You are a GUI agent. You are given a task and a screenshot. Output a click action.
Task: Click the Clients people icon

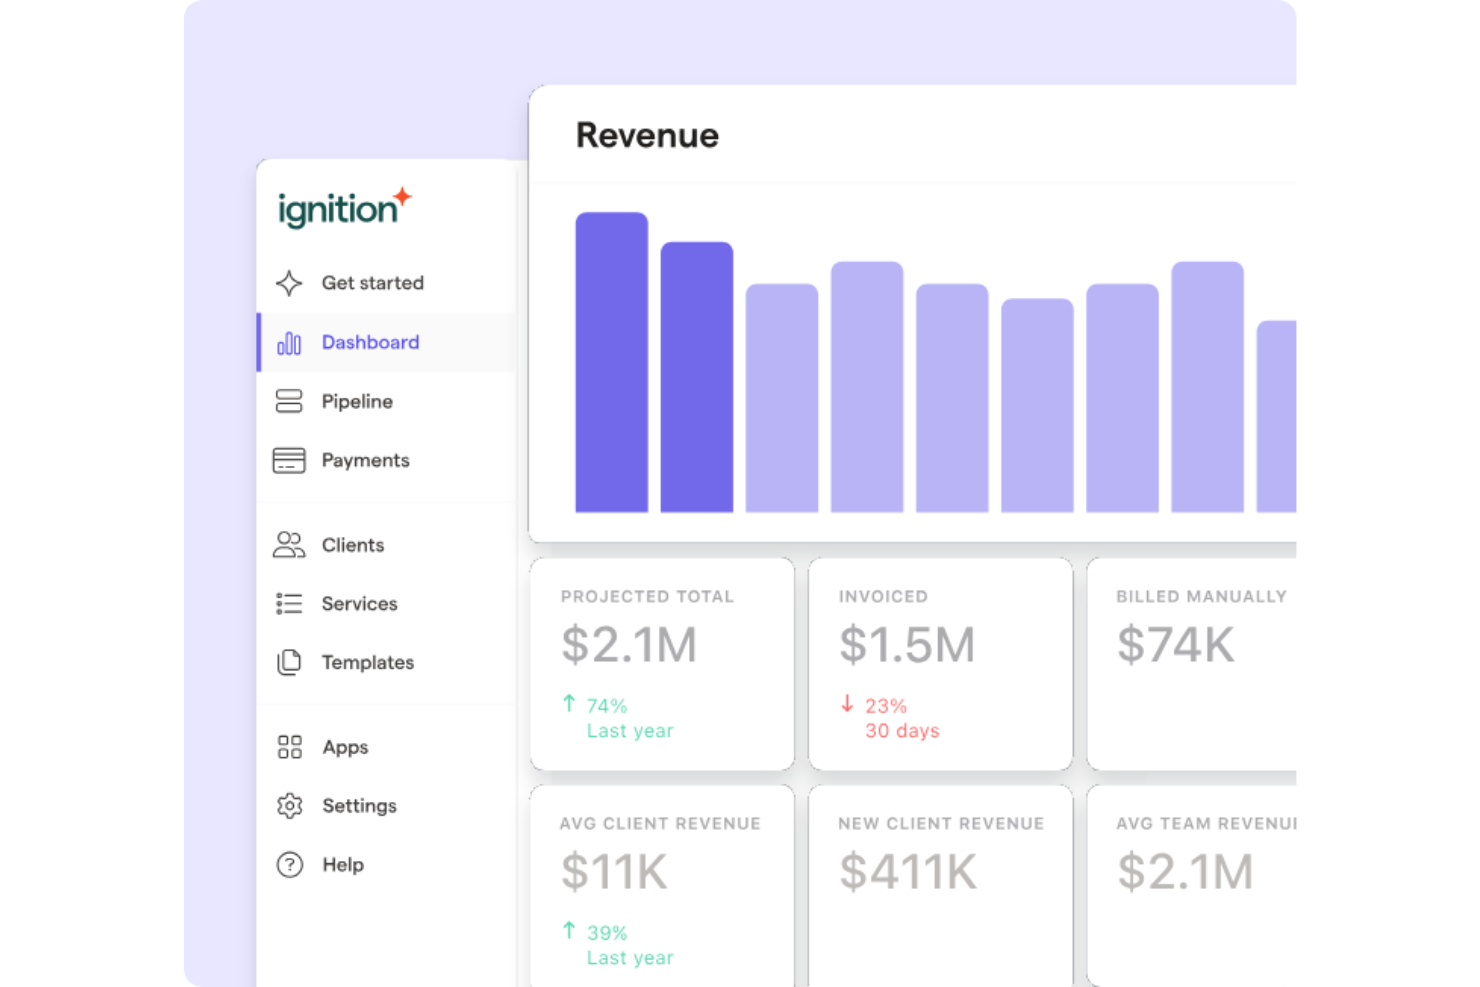click(288, 544)
